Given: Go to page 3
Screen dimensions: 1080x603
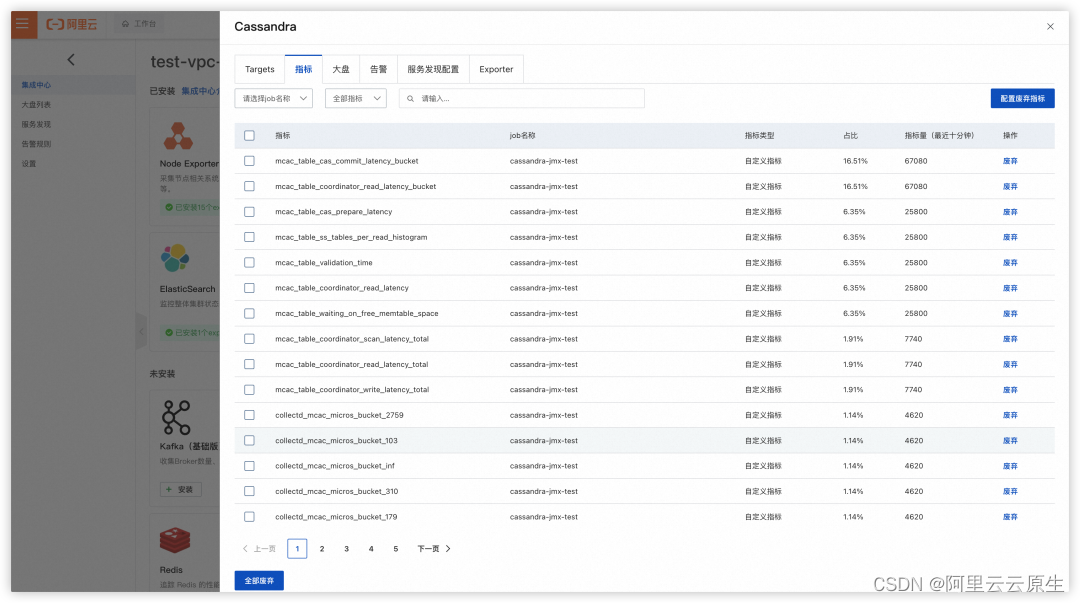Looking at the screenshot, I should (346, 549).
